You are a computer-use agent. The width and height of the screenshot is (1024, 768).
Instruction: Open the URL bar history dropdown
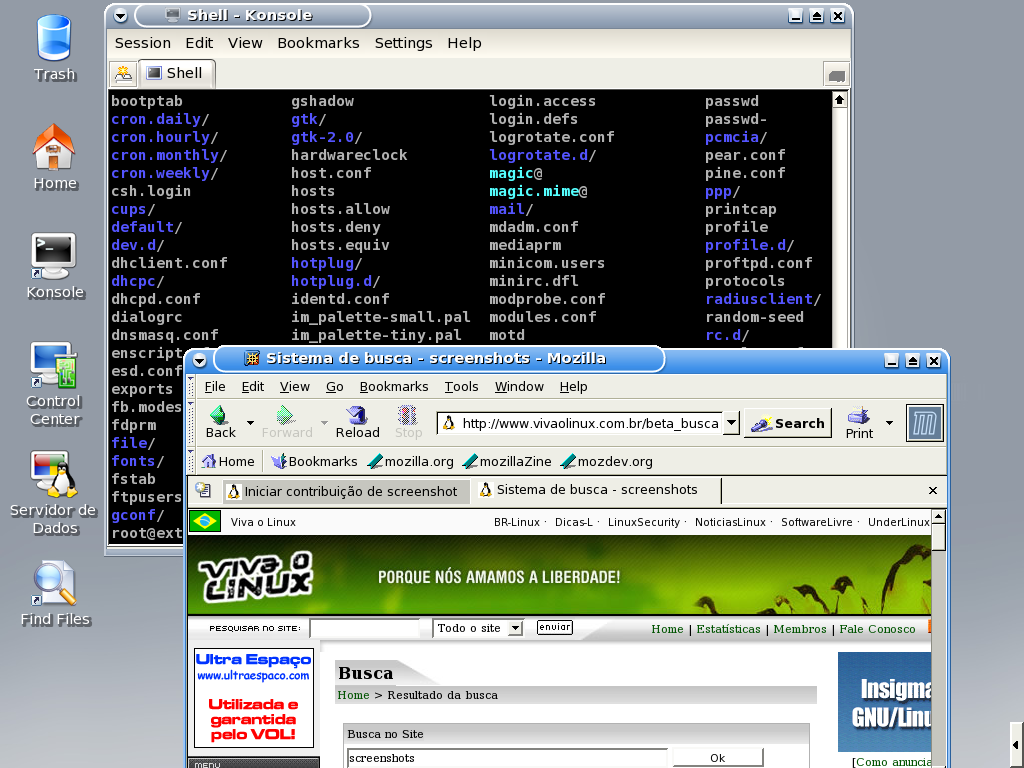tap(731, 423)
